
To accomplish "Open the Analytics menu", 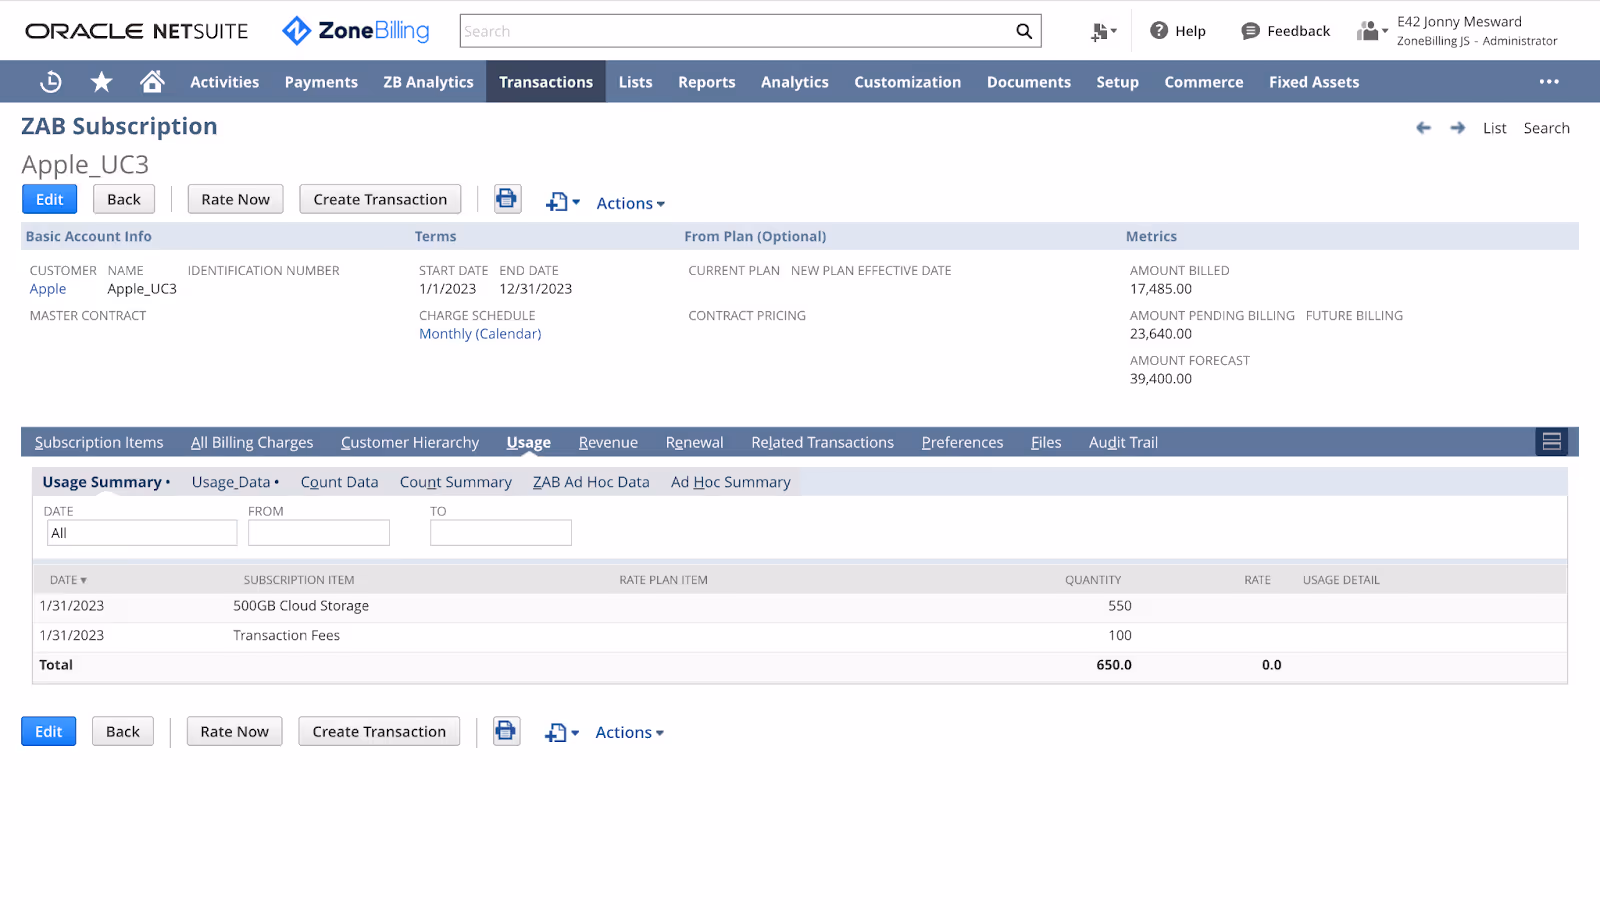I will 795,82.
